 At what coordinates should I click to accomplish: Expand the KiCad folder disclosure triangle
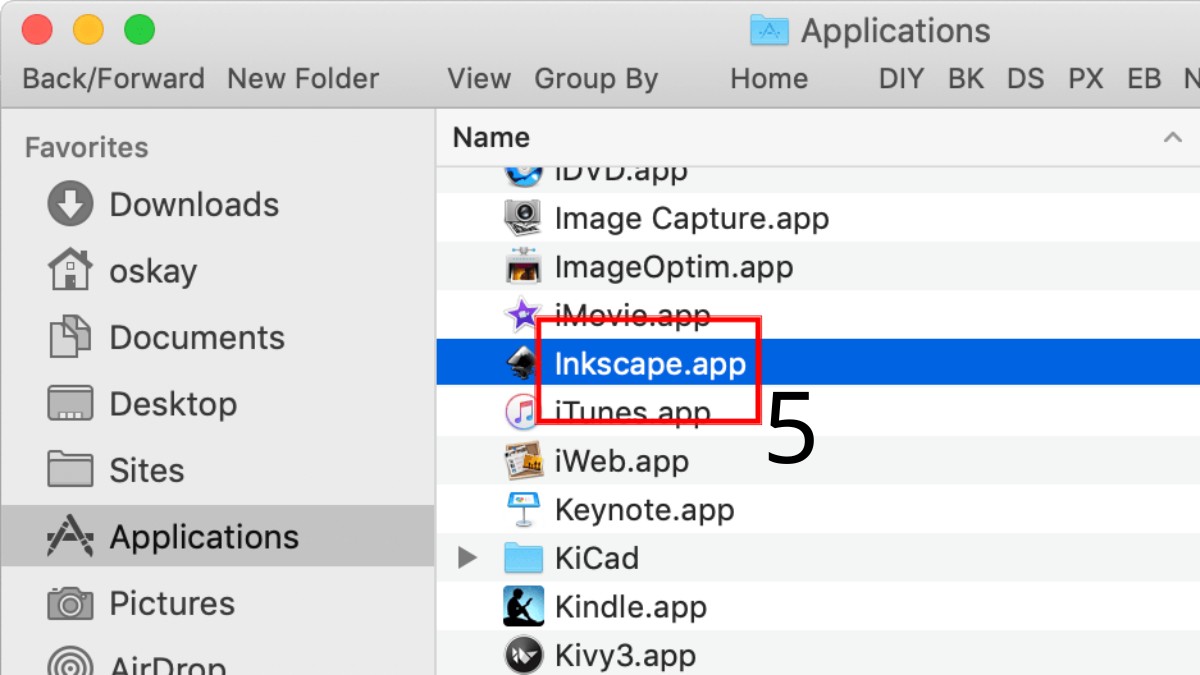coord(467,558)
